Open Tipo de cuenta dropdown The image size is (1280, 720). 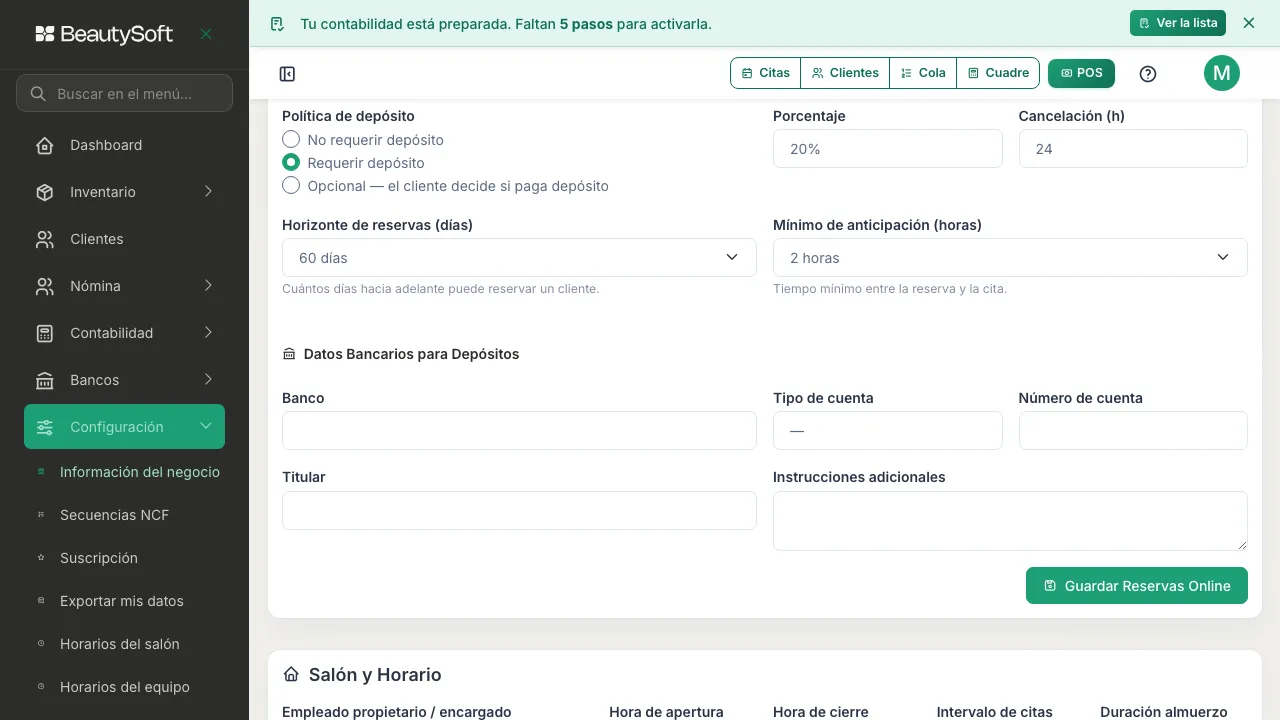click(x=888, y=431)
